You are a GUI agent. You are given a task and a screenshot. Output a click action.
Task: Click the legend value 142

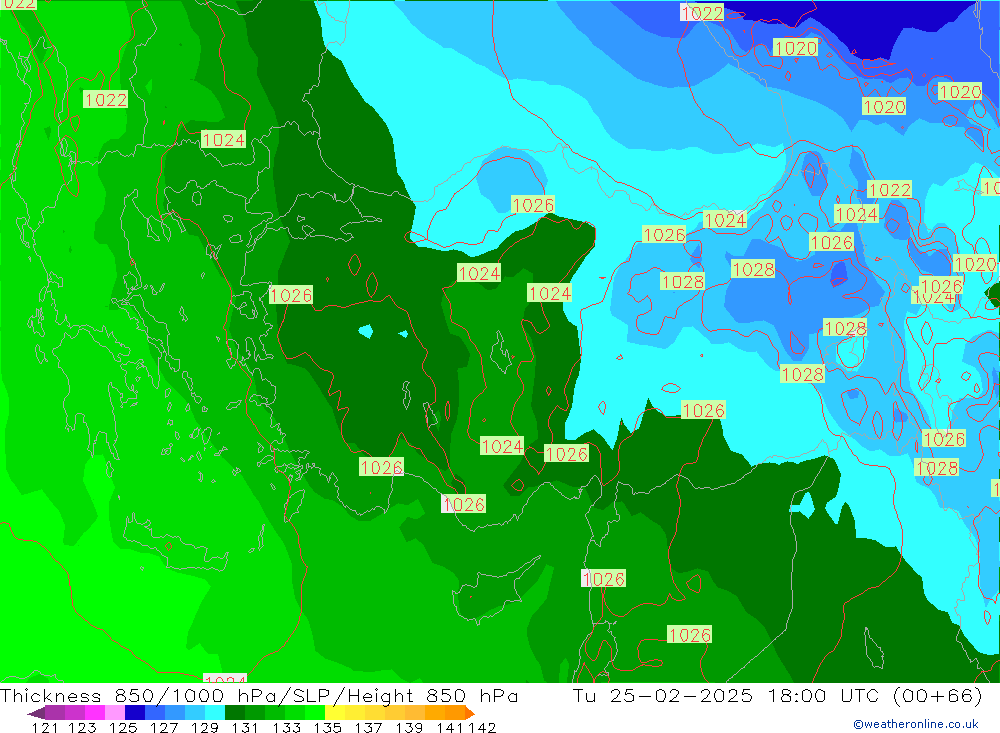pos(482,727)
